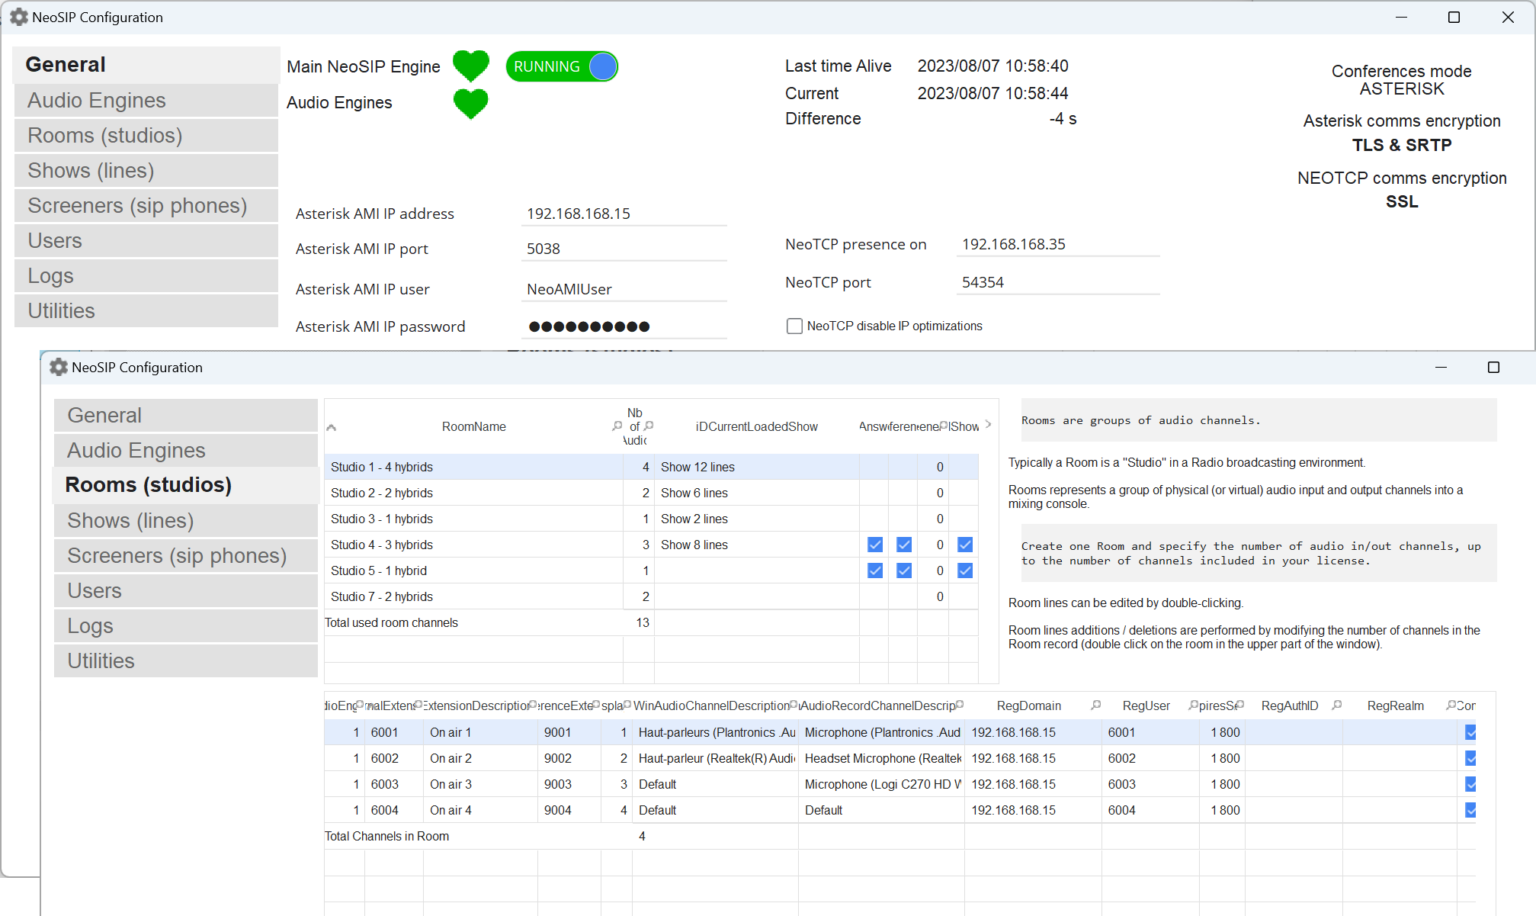Click the search icon in RoomName column header
1536x916 pixels.
pyautogui.click(x=617, y=426)
